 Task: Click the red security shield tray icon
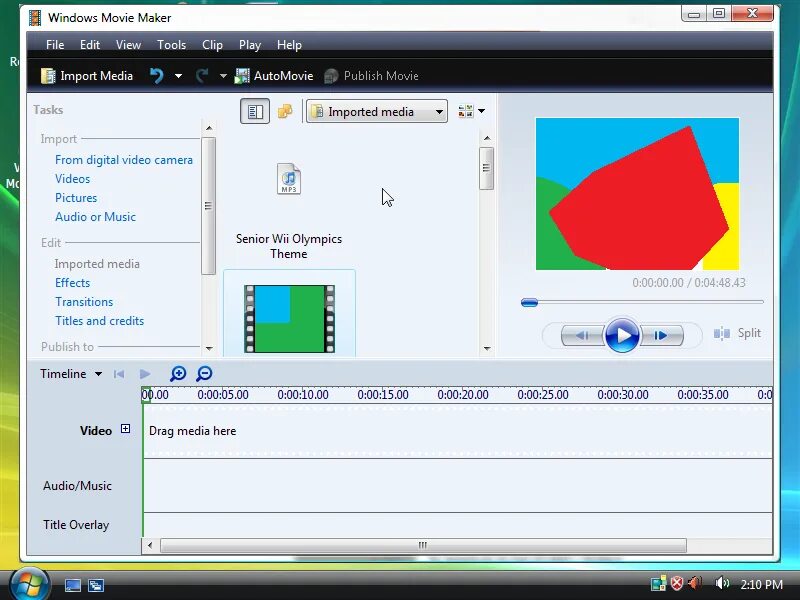coord(677,583)
